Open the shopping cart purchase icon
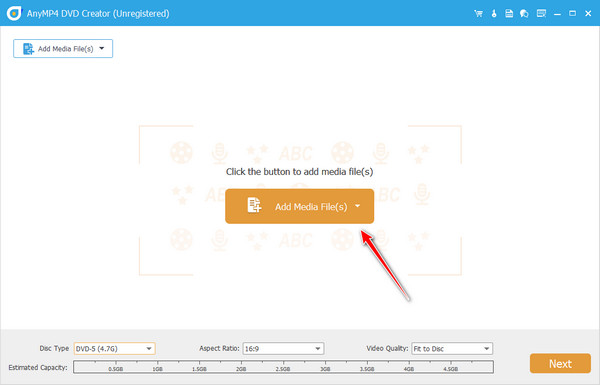 pyautogui.click(x=478, y=14)
